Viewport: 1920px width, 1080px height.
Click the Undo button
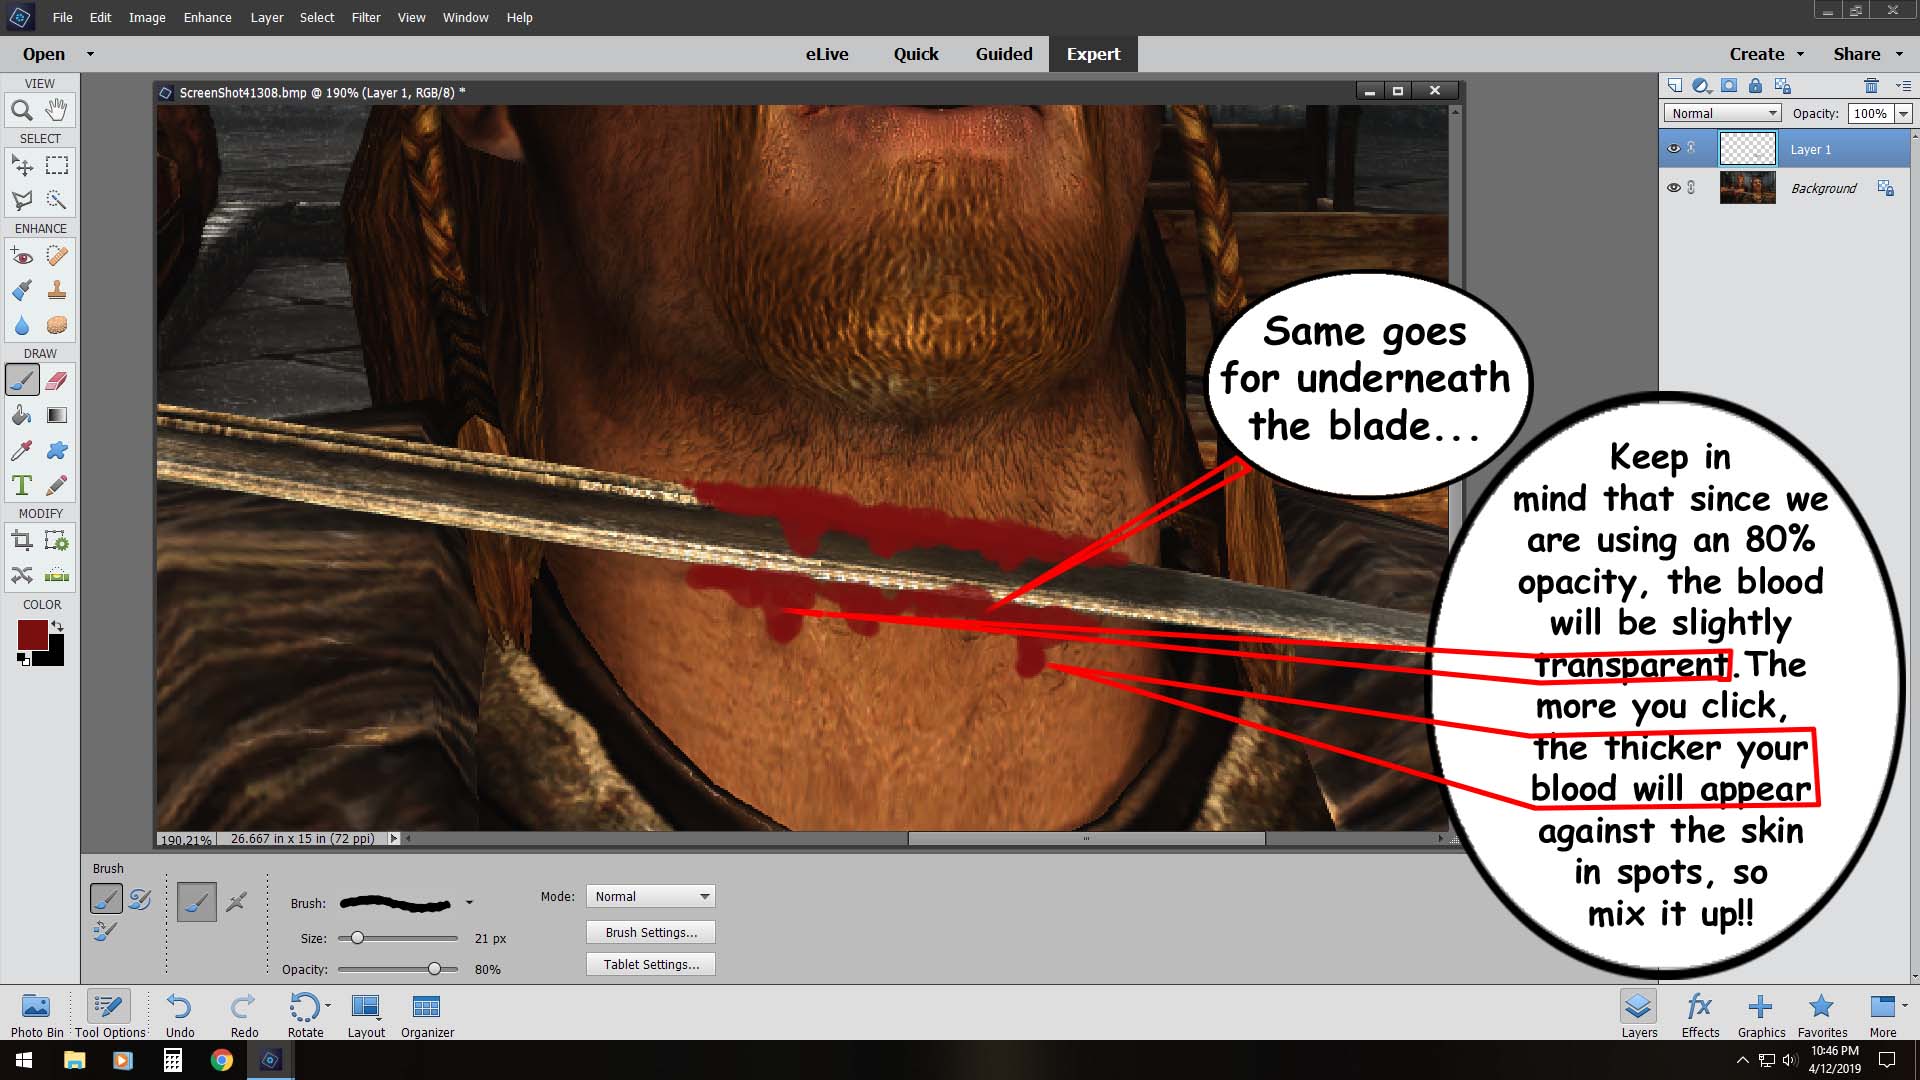point(180,1015)
